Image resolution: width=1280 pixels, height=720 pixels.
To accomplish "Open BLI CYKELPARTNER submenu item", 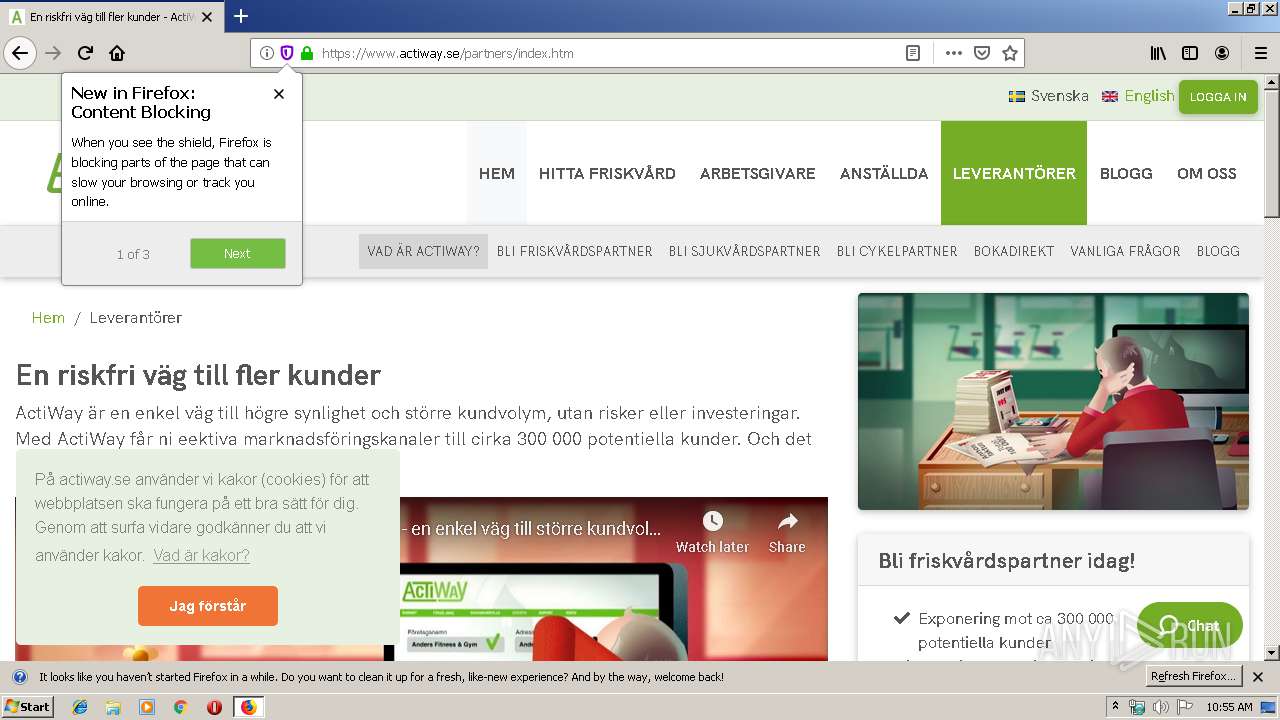I will coord(897,251).
